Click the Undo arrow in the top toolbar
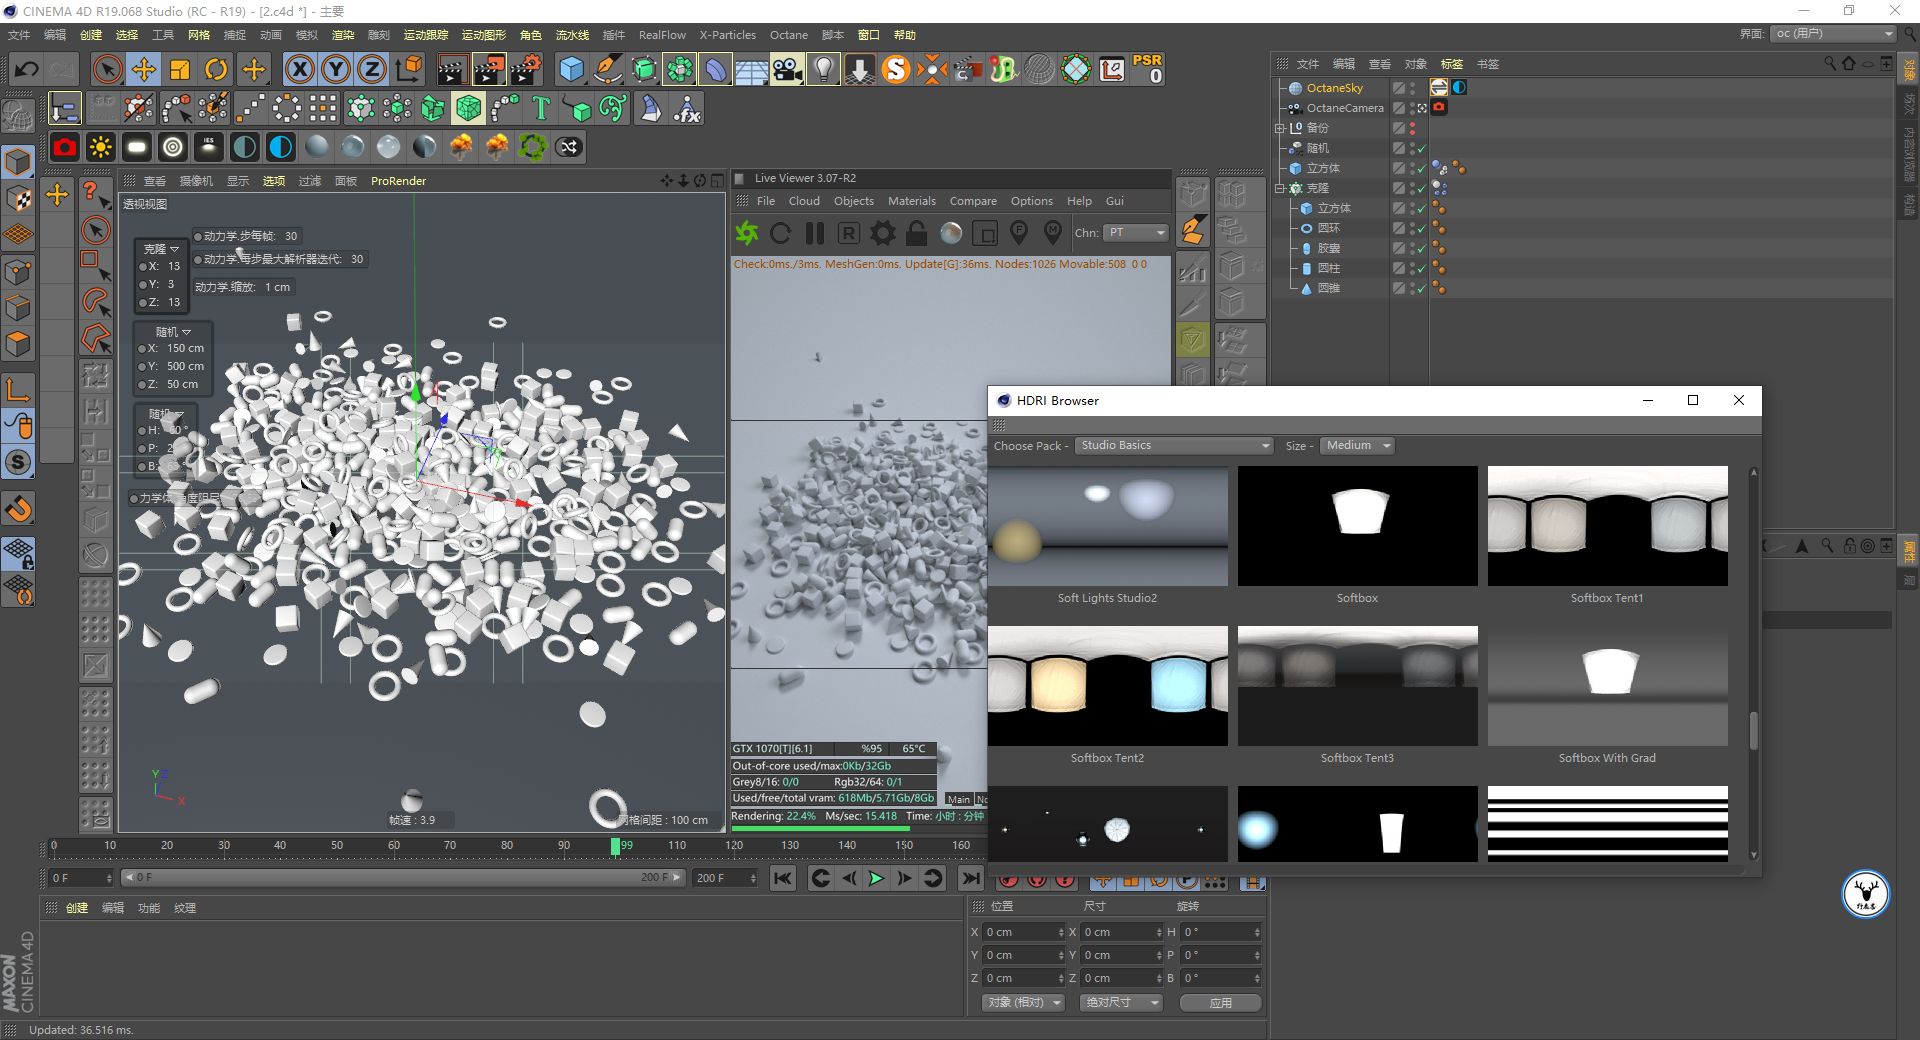 [x=26, y=69]
